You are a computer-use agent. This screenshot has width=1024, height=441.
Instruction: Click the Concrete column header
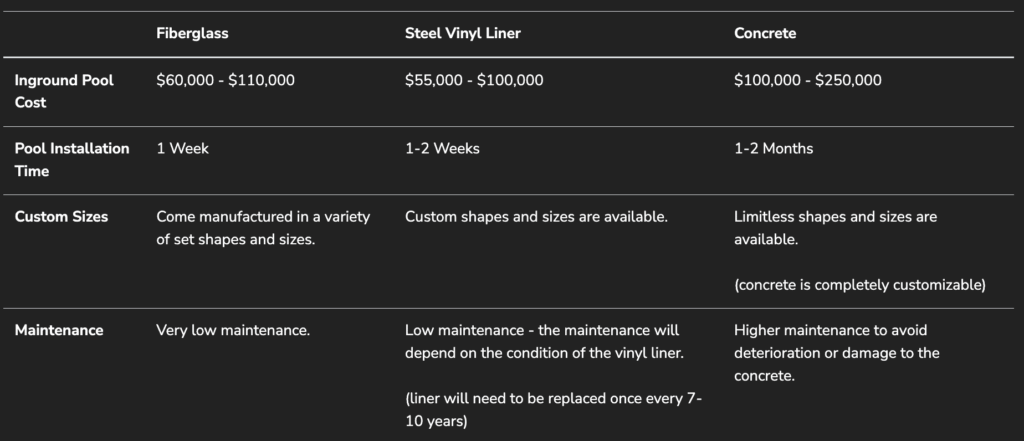click(765, 33)
